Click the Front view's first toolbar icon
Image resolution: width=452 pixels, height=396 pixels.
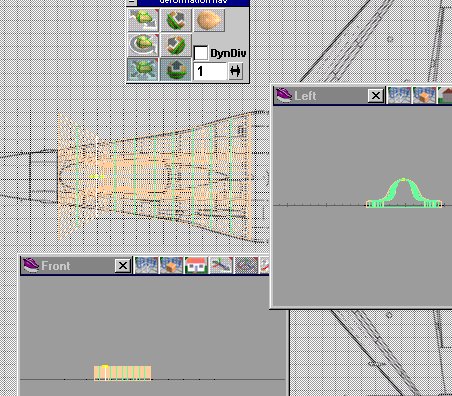pyautogui.click(x=146, y=265)
